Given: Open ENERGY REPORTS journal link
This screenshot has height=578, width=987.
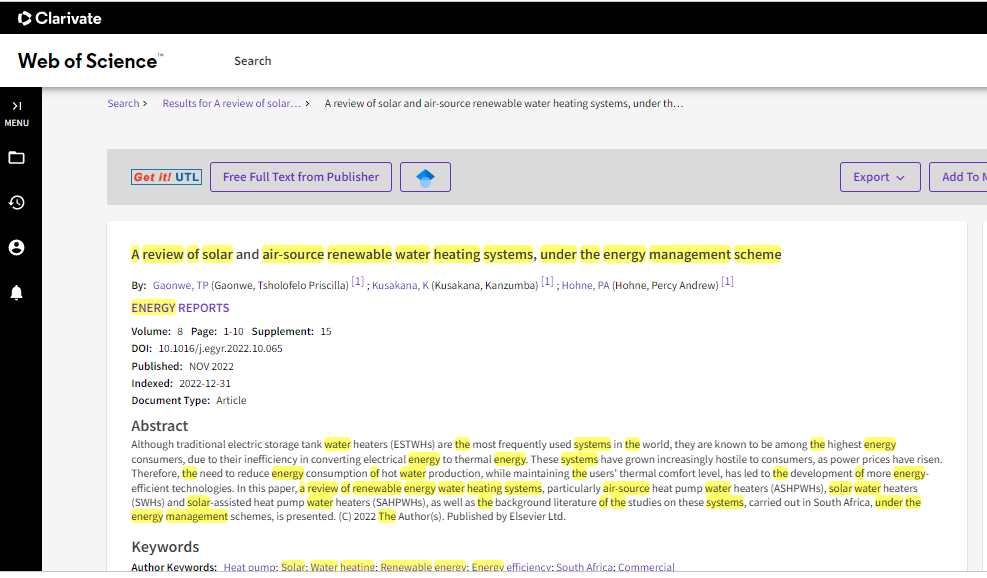Looking at the screenshot, I should tap(180, 308).
